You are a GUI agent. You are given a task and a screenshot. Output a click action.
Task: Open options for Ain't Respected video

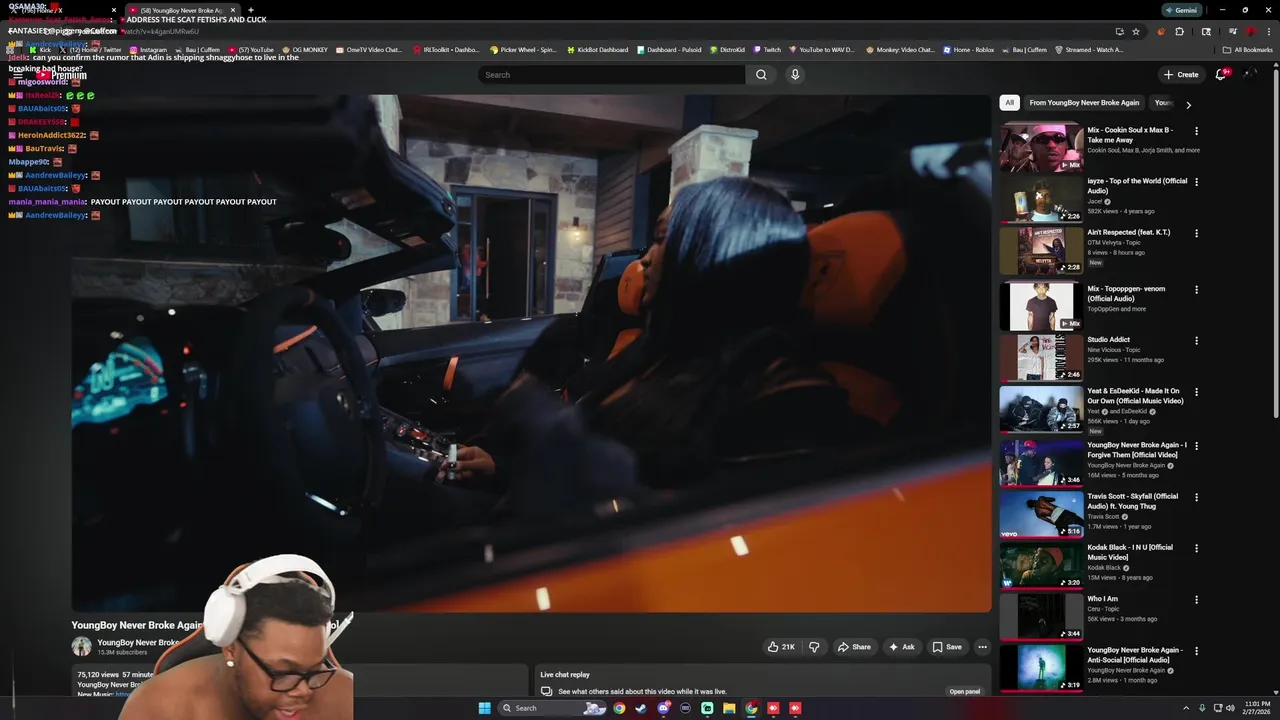(x=1196, y=233)
